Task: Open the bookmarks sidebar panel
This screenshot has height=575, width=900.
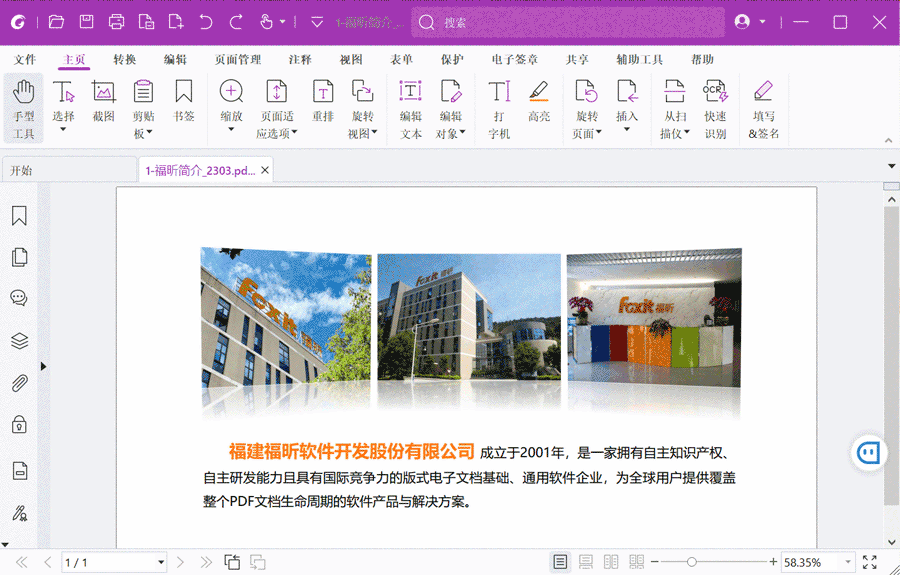Action: tap(19, 216)
